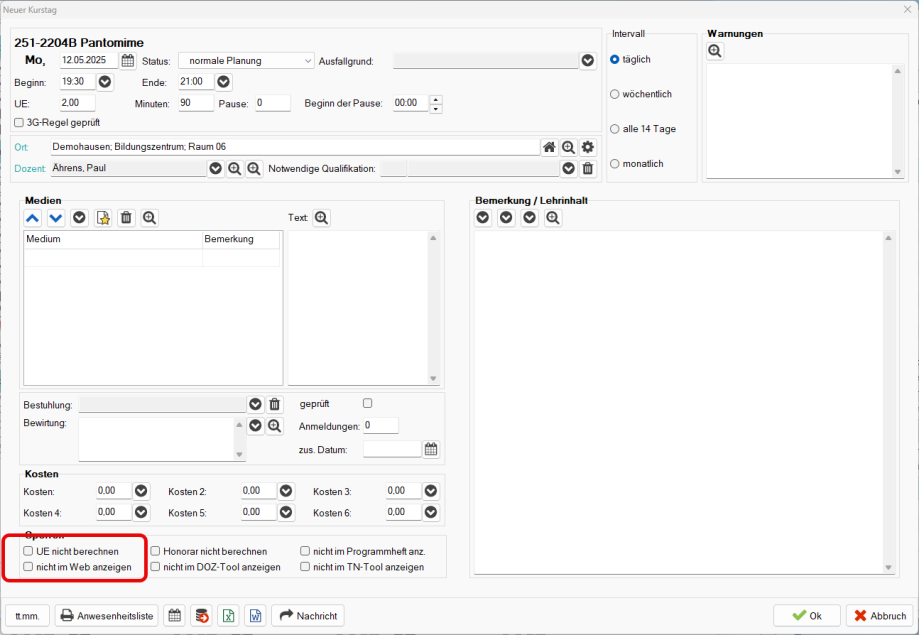The height and width of the screenshot is (635, 919).
Task: Click the home icon in the Ort row
Action: pyautogui.click(x=549, y=147)
